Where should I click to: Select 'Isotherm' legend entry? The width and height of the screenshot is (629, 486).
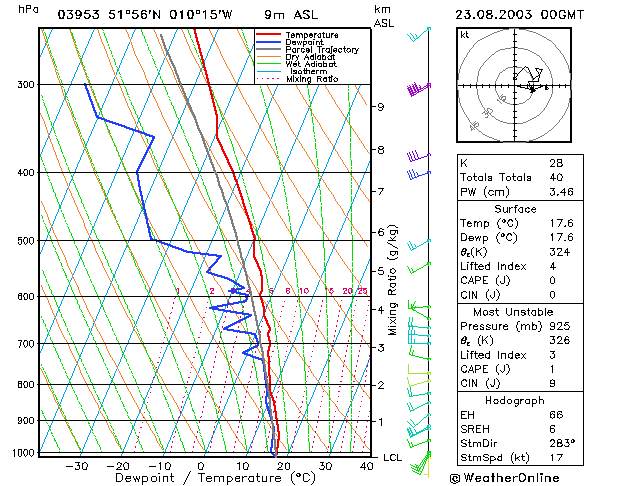309,71
